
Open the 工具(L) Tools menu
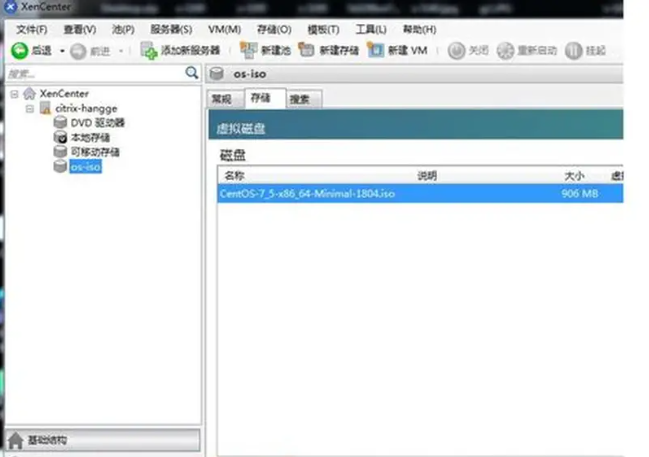pyautogui.click(x=370, y=29)
